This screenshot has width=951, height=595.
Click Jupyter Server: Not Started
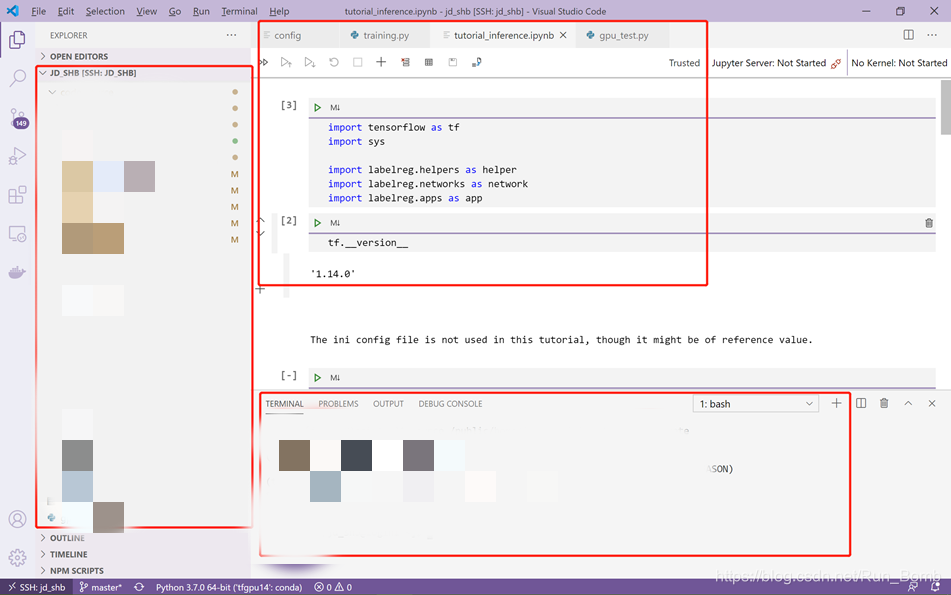pos(776,63)
